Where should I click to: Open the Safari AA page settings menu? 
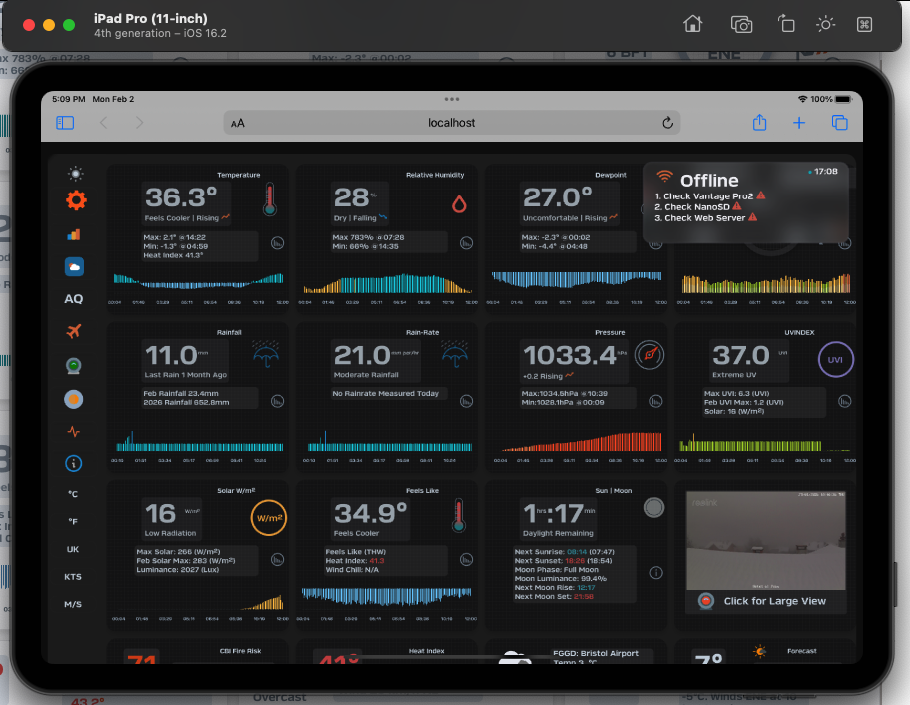pyautogui.click(x=237, y=123)
